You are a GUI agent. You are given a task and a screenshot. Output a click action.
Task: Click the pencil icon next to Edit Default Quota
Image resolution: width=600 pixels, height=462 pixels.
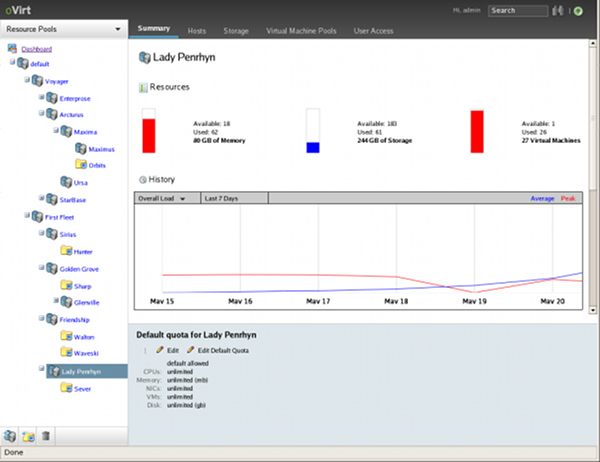click(190, 350)
